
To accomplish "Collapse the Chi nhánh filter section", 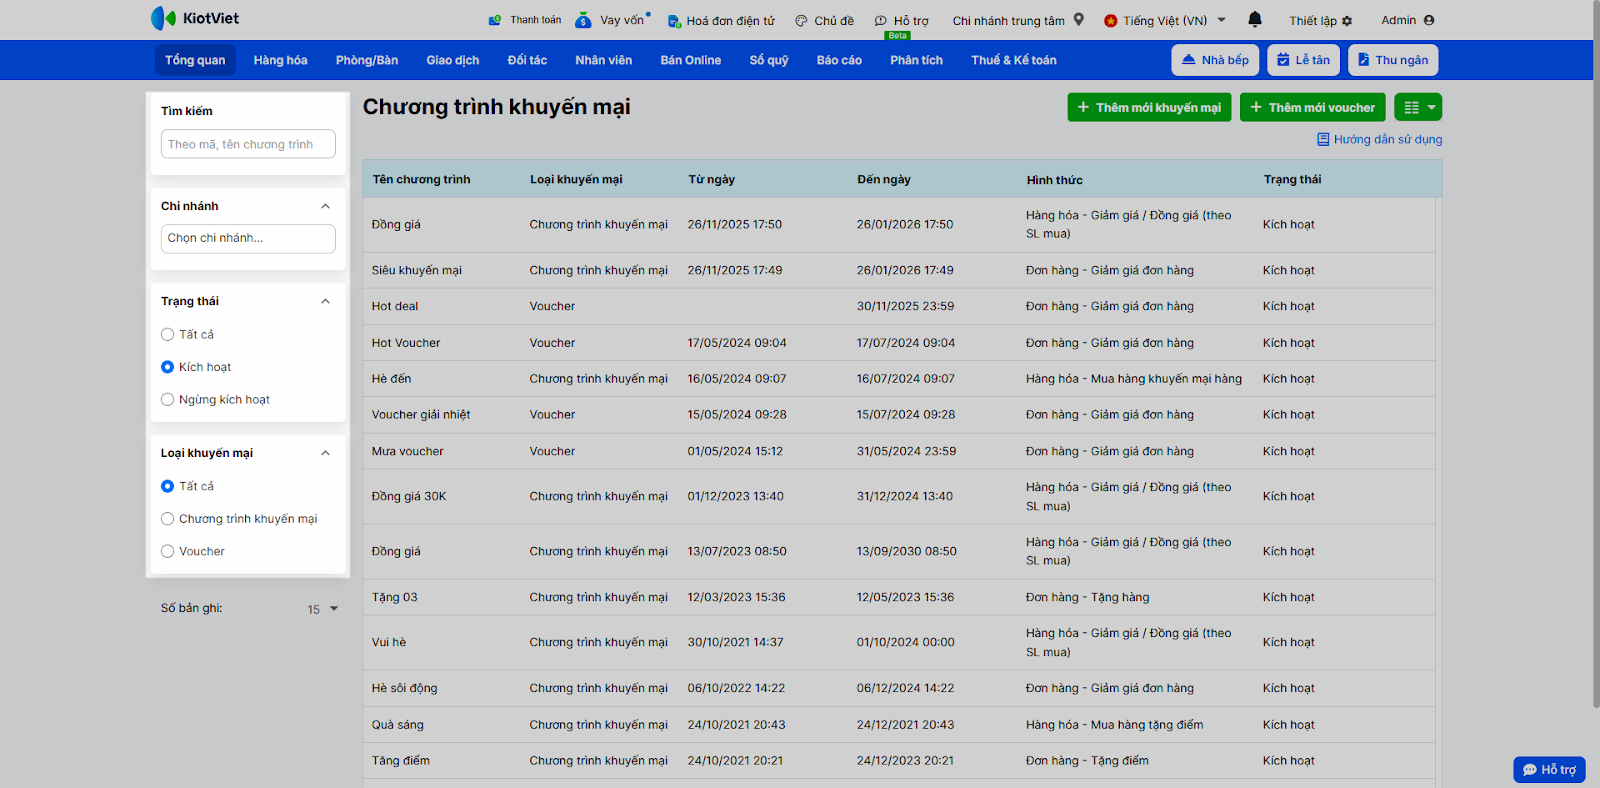I will pos(325,206).
